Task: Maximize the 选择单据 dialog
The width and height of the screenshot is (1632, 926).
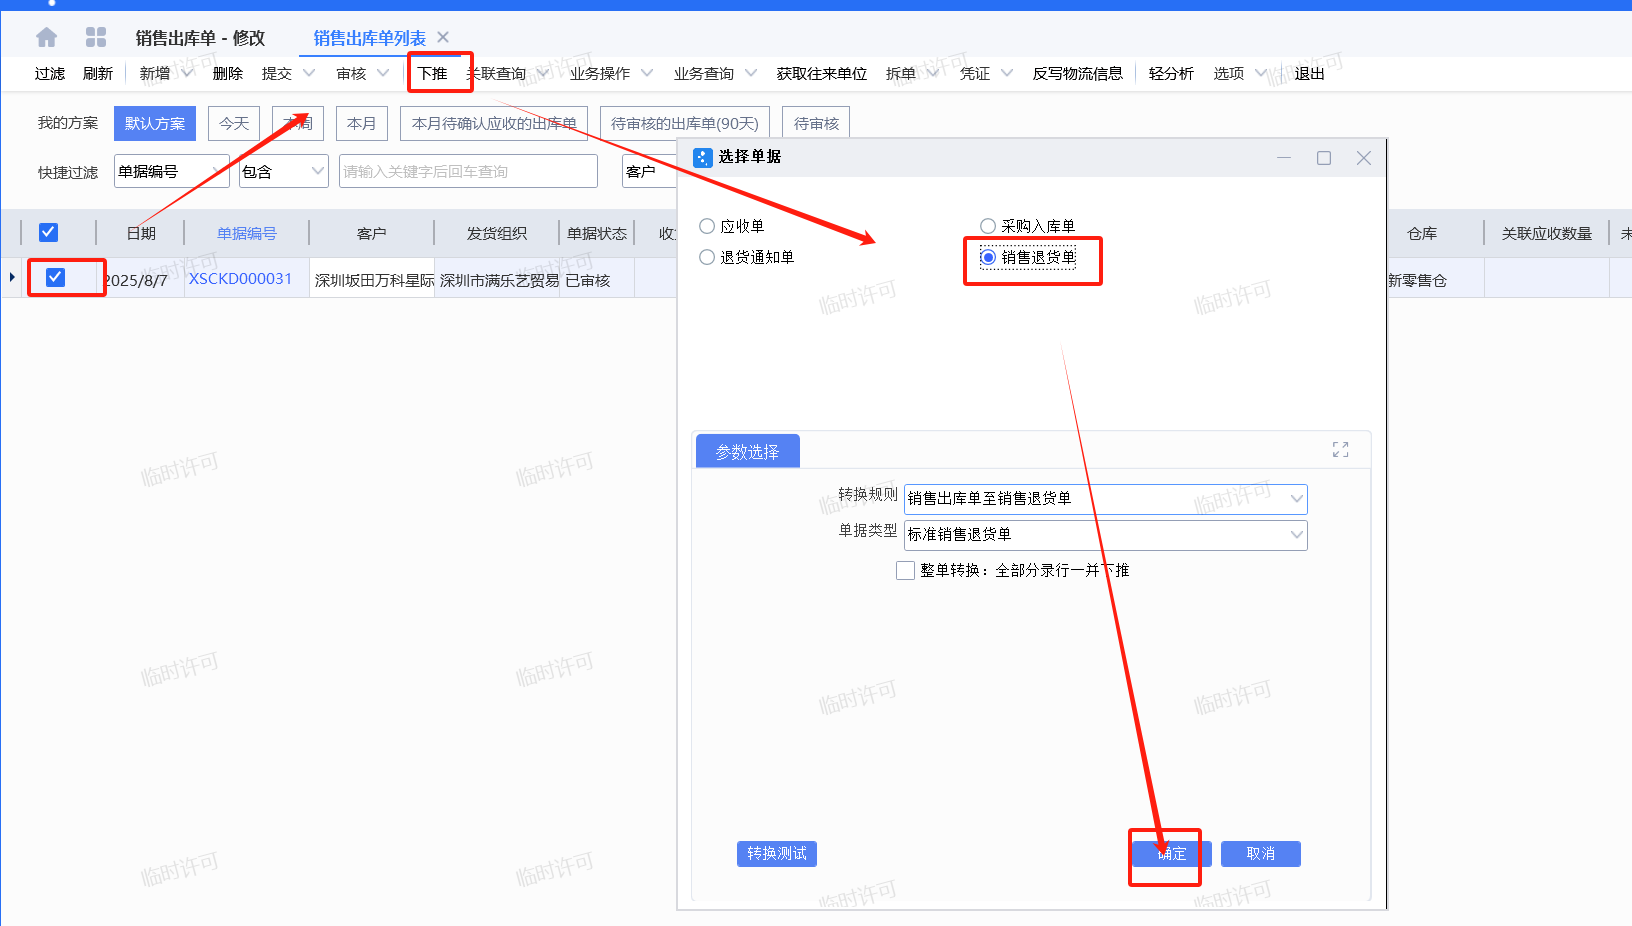Action: [1323, 158]
